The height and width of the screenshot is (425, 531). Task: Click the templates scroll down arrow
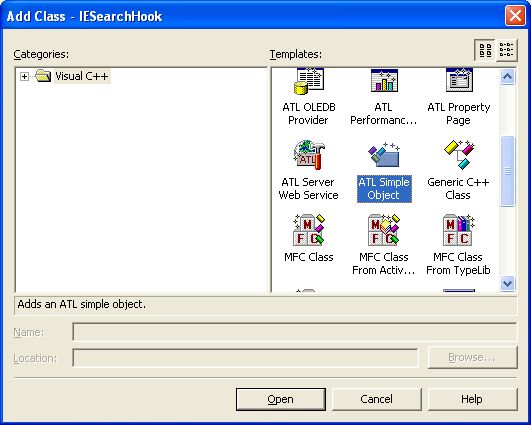tap(507, 283)
